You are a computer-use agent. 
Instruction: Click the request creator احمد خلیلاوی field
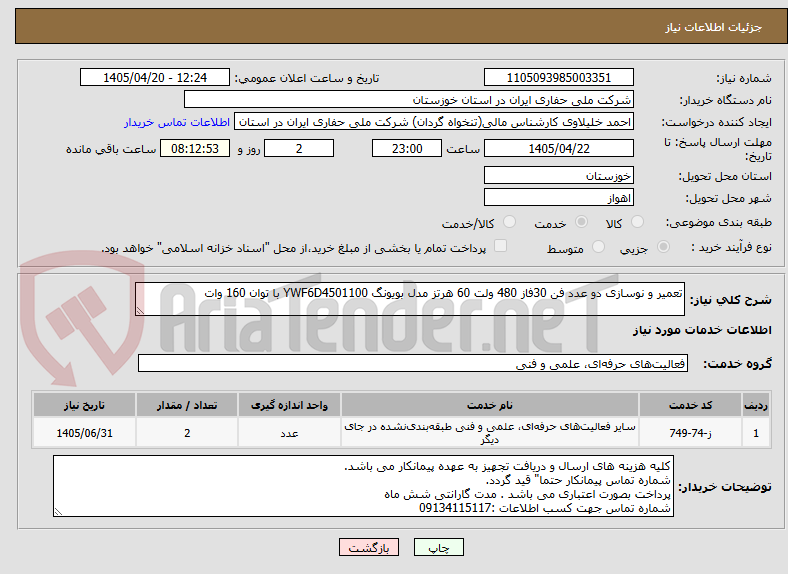click(x=434, y=122)
